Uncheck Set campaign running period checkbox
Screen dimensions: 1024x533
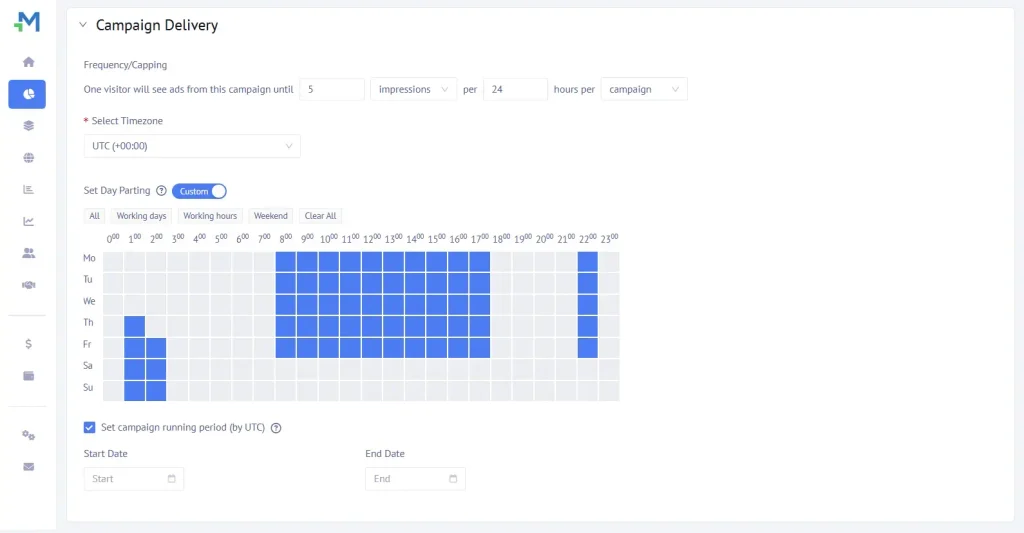[x=89, y=427]
